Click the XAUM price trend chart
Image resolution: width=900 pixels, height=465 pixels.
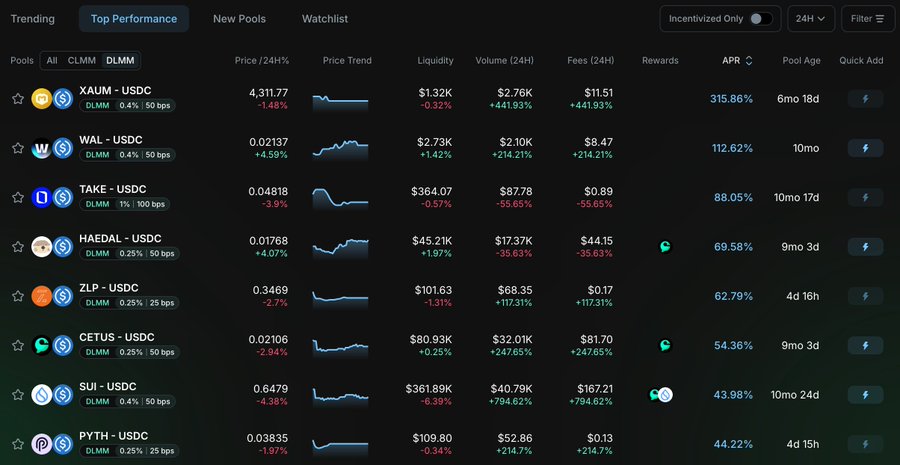[340, 102]
